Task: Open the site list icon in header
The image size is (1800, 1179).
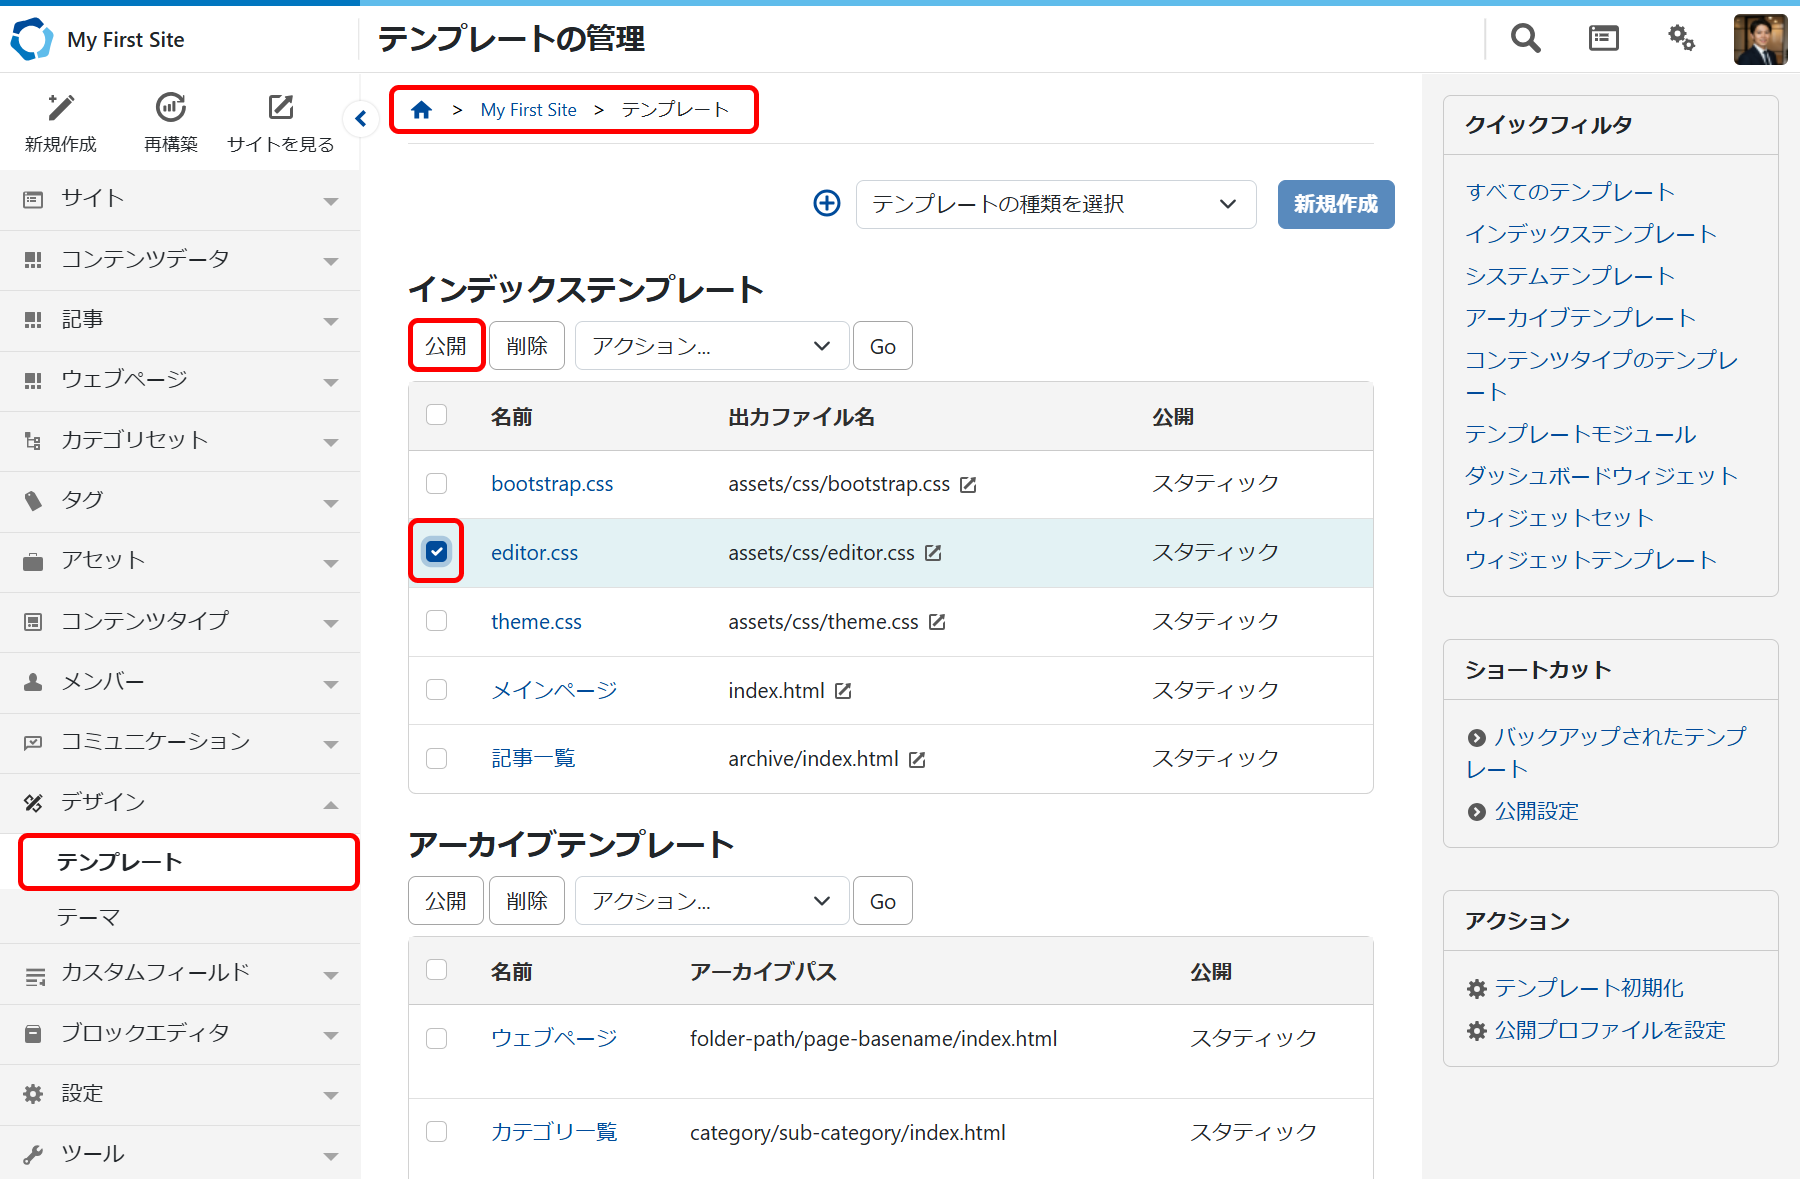Action: (x=1603, y=39)
